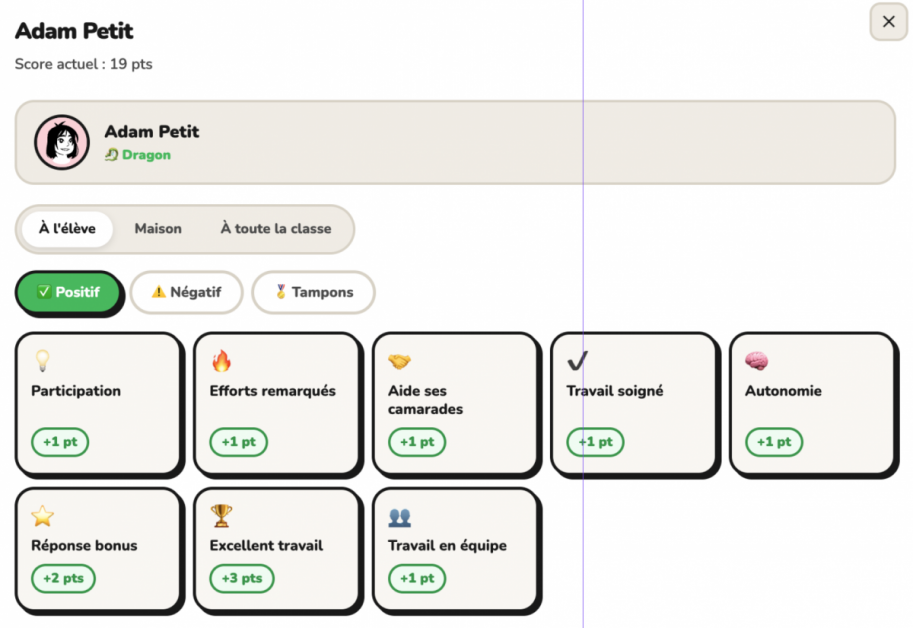
Task: Switch to the Maison tab
Action: 158,229
